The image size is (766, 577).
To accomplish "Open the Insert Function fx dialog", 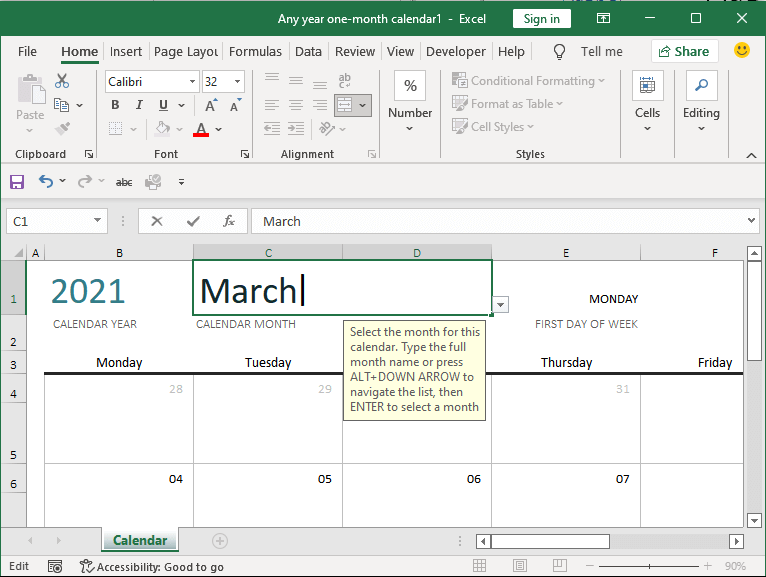I will coord(229,221).
